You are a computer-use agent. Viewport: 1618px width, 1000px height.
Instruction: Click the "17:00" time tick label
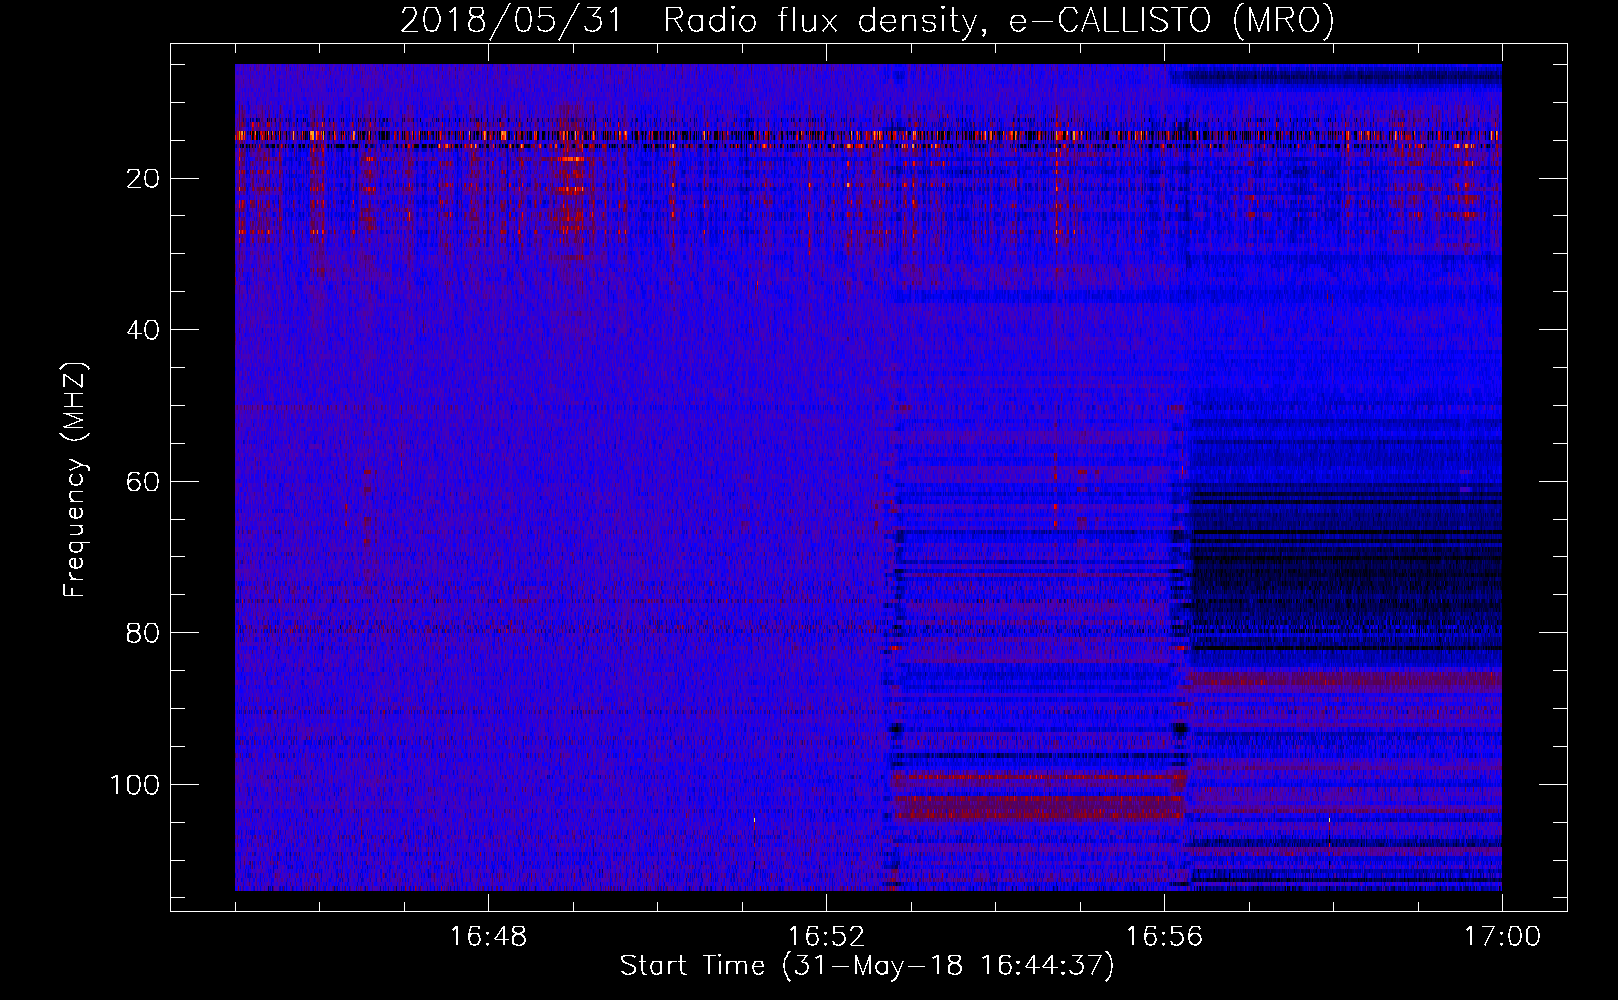pyautogui.click(x=1502, y=937)
